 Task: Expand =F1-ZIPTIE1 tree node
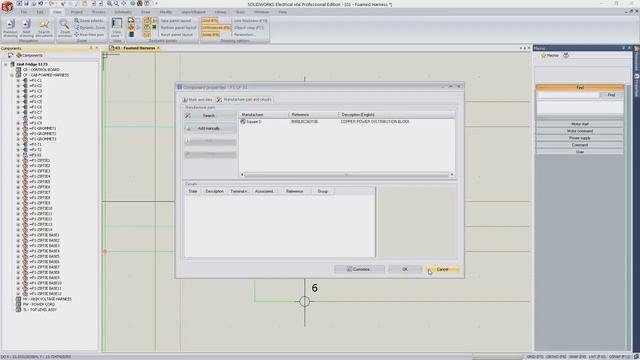coord(18,160)
